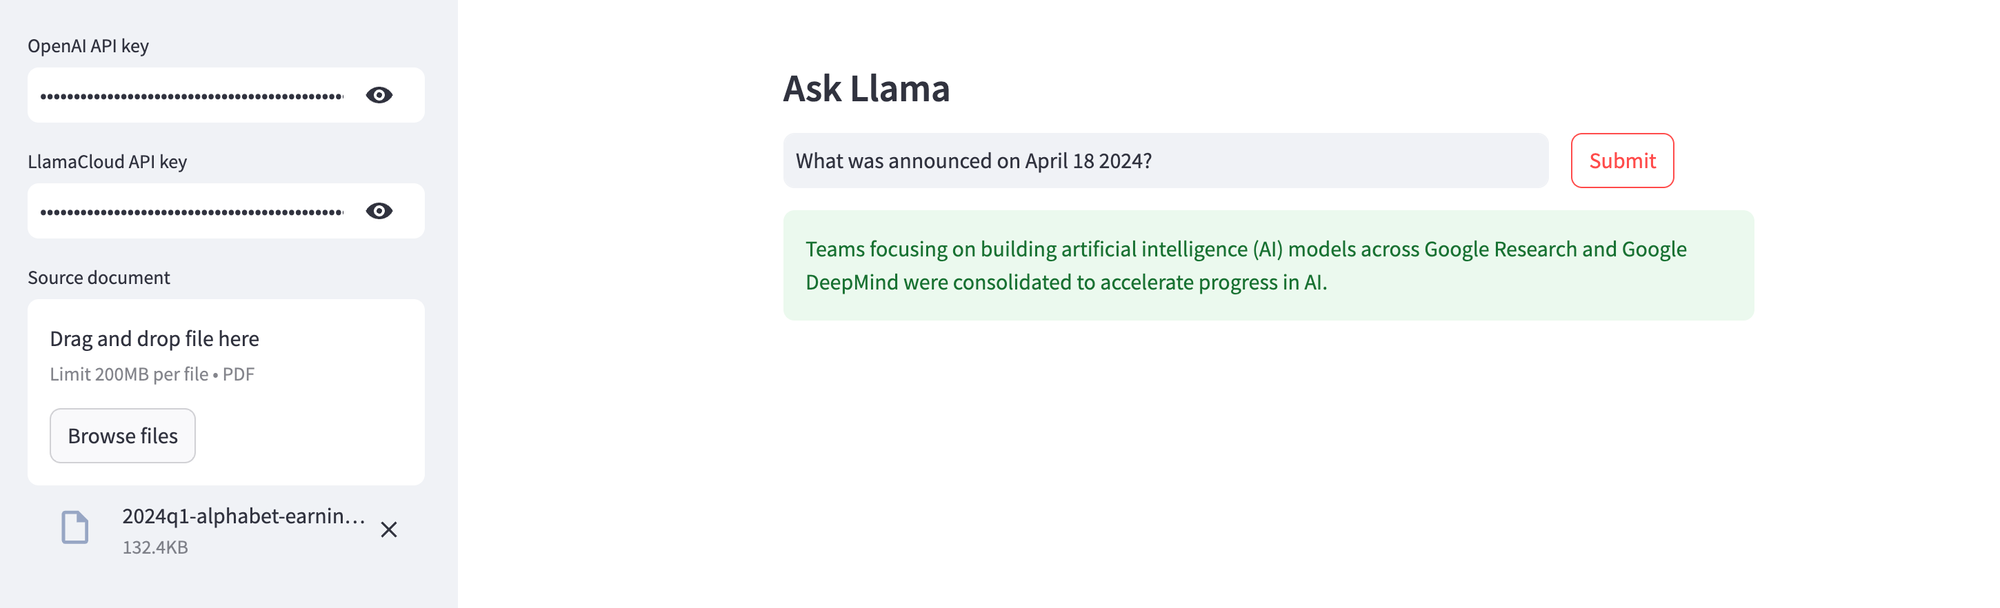Select the green answer text about Google DeepMind
This screenshot has width=2000, height=608.
[1245, 265]
